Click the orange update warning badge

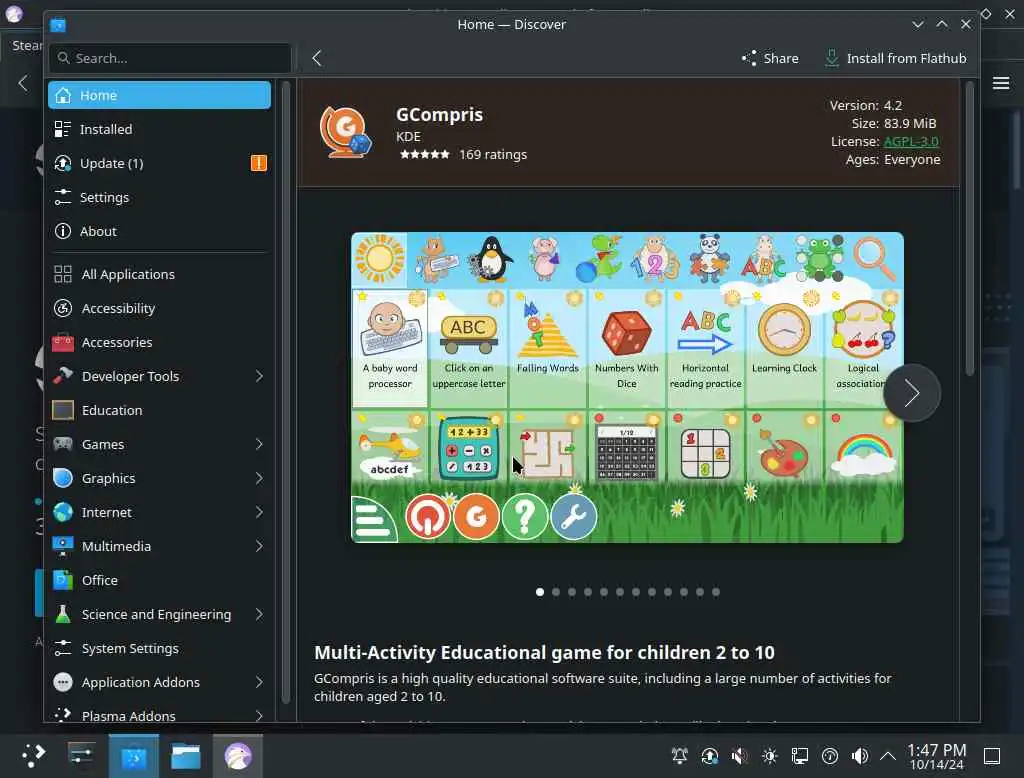[x=259, y=163]
